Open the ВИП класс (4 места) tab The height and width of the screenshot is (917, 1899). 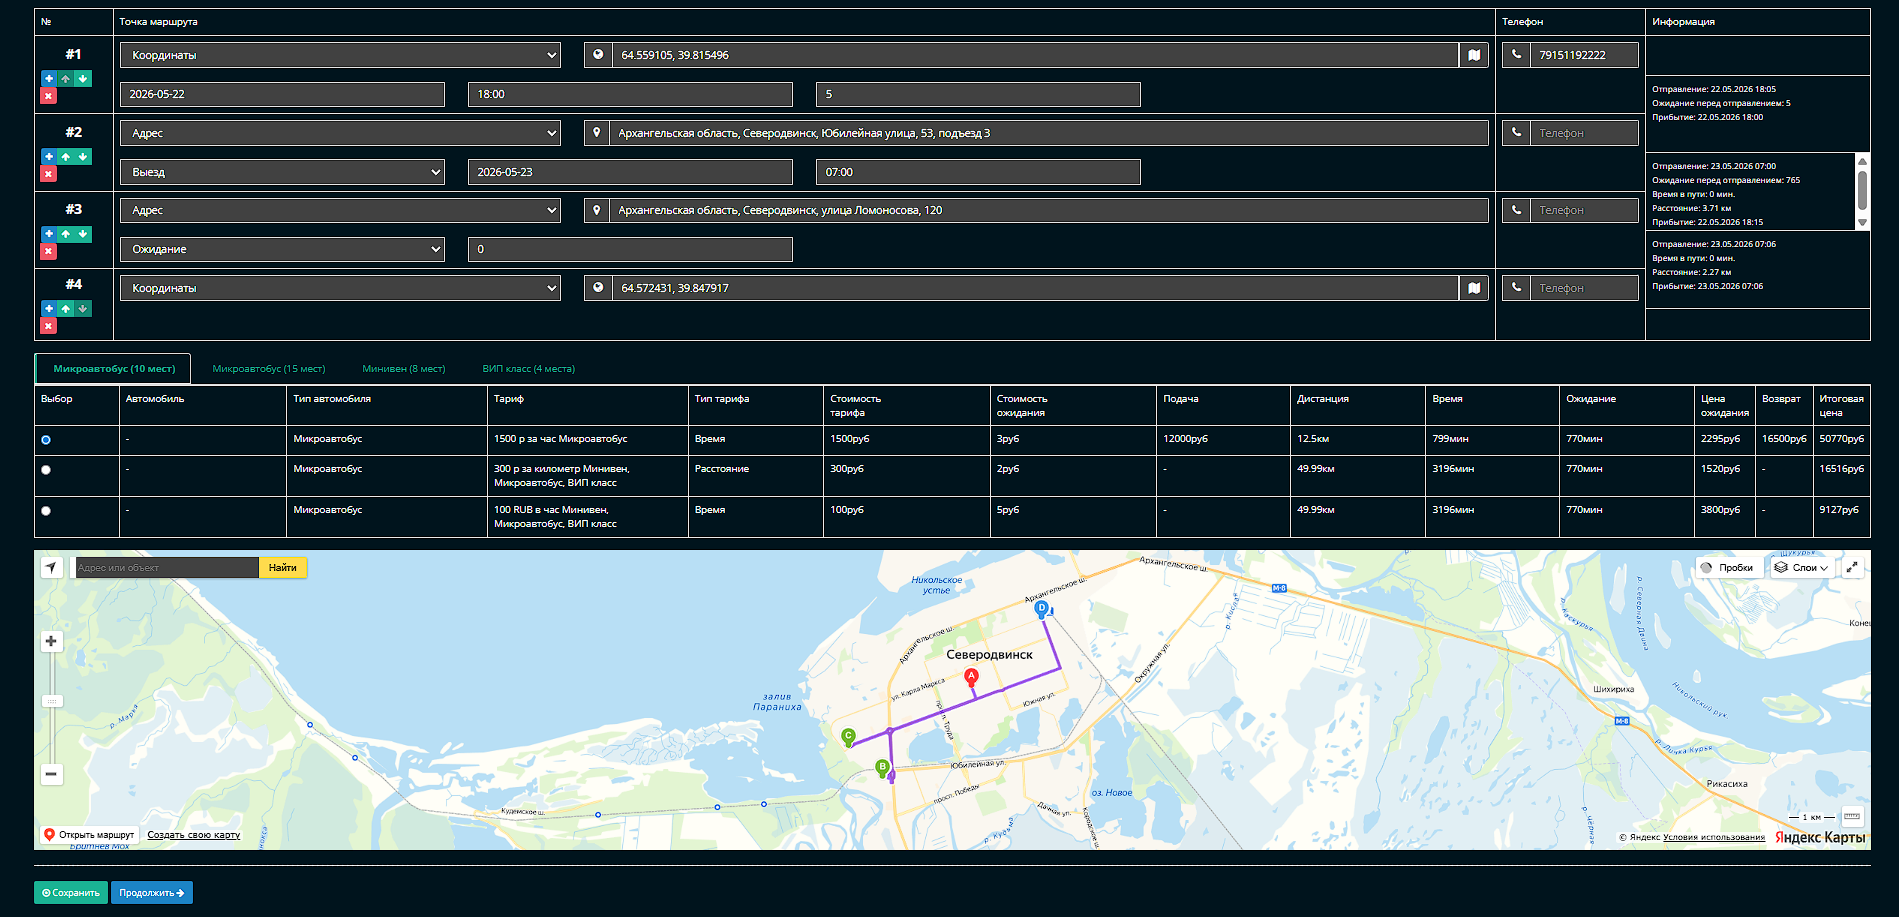(528, 369)
